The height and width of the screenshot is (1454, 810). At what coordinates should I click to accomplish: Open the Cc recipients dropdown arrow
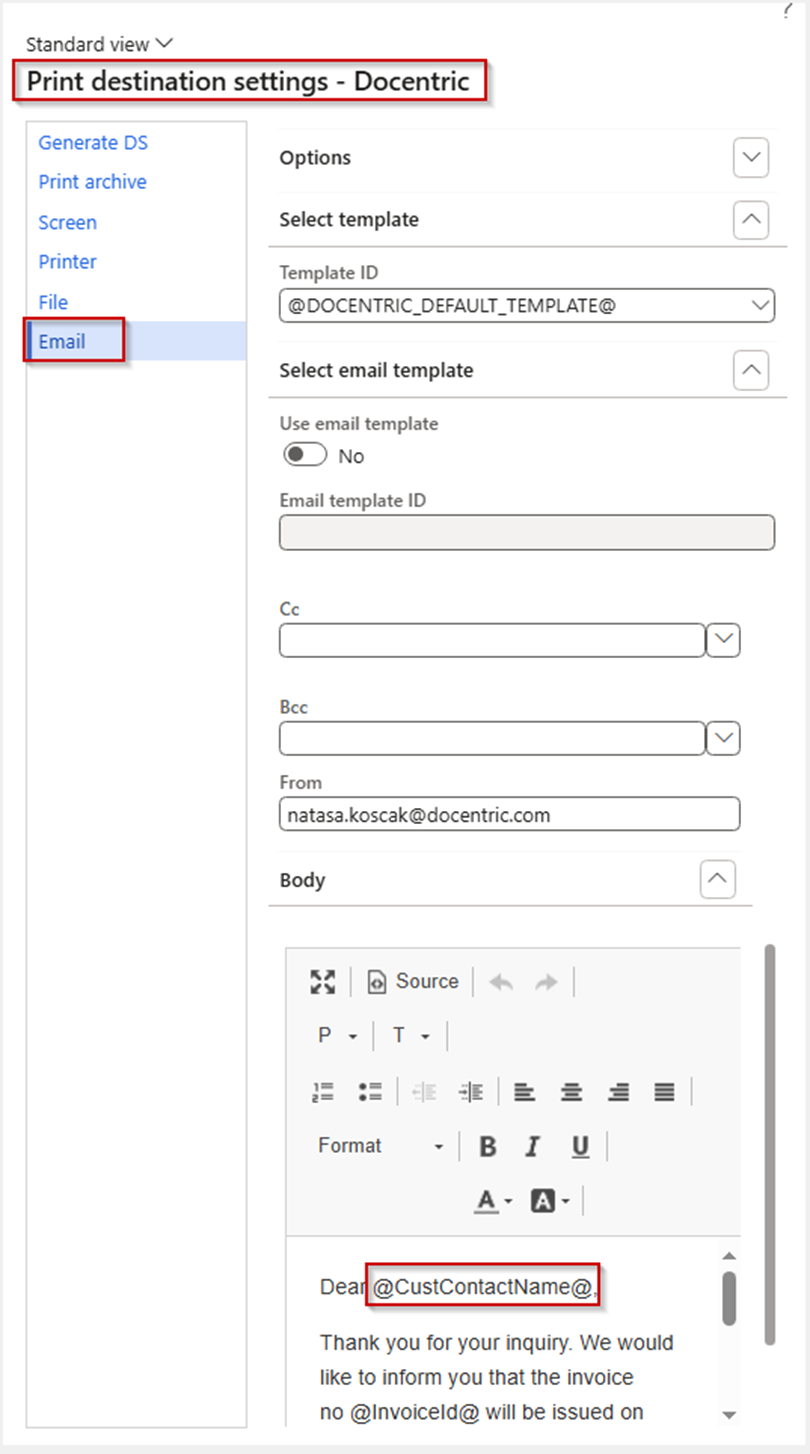(723, 640)
